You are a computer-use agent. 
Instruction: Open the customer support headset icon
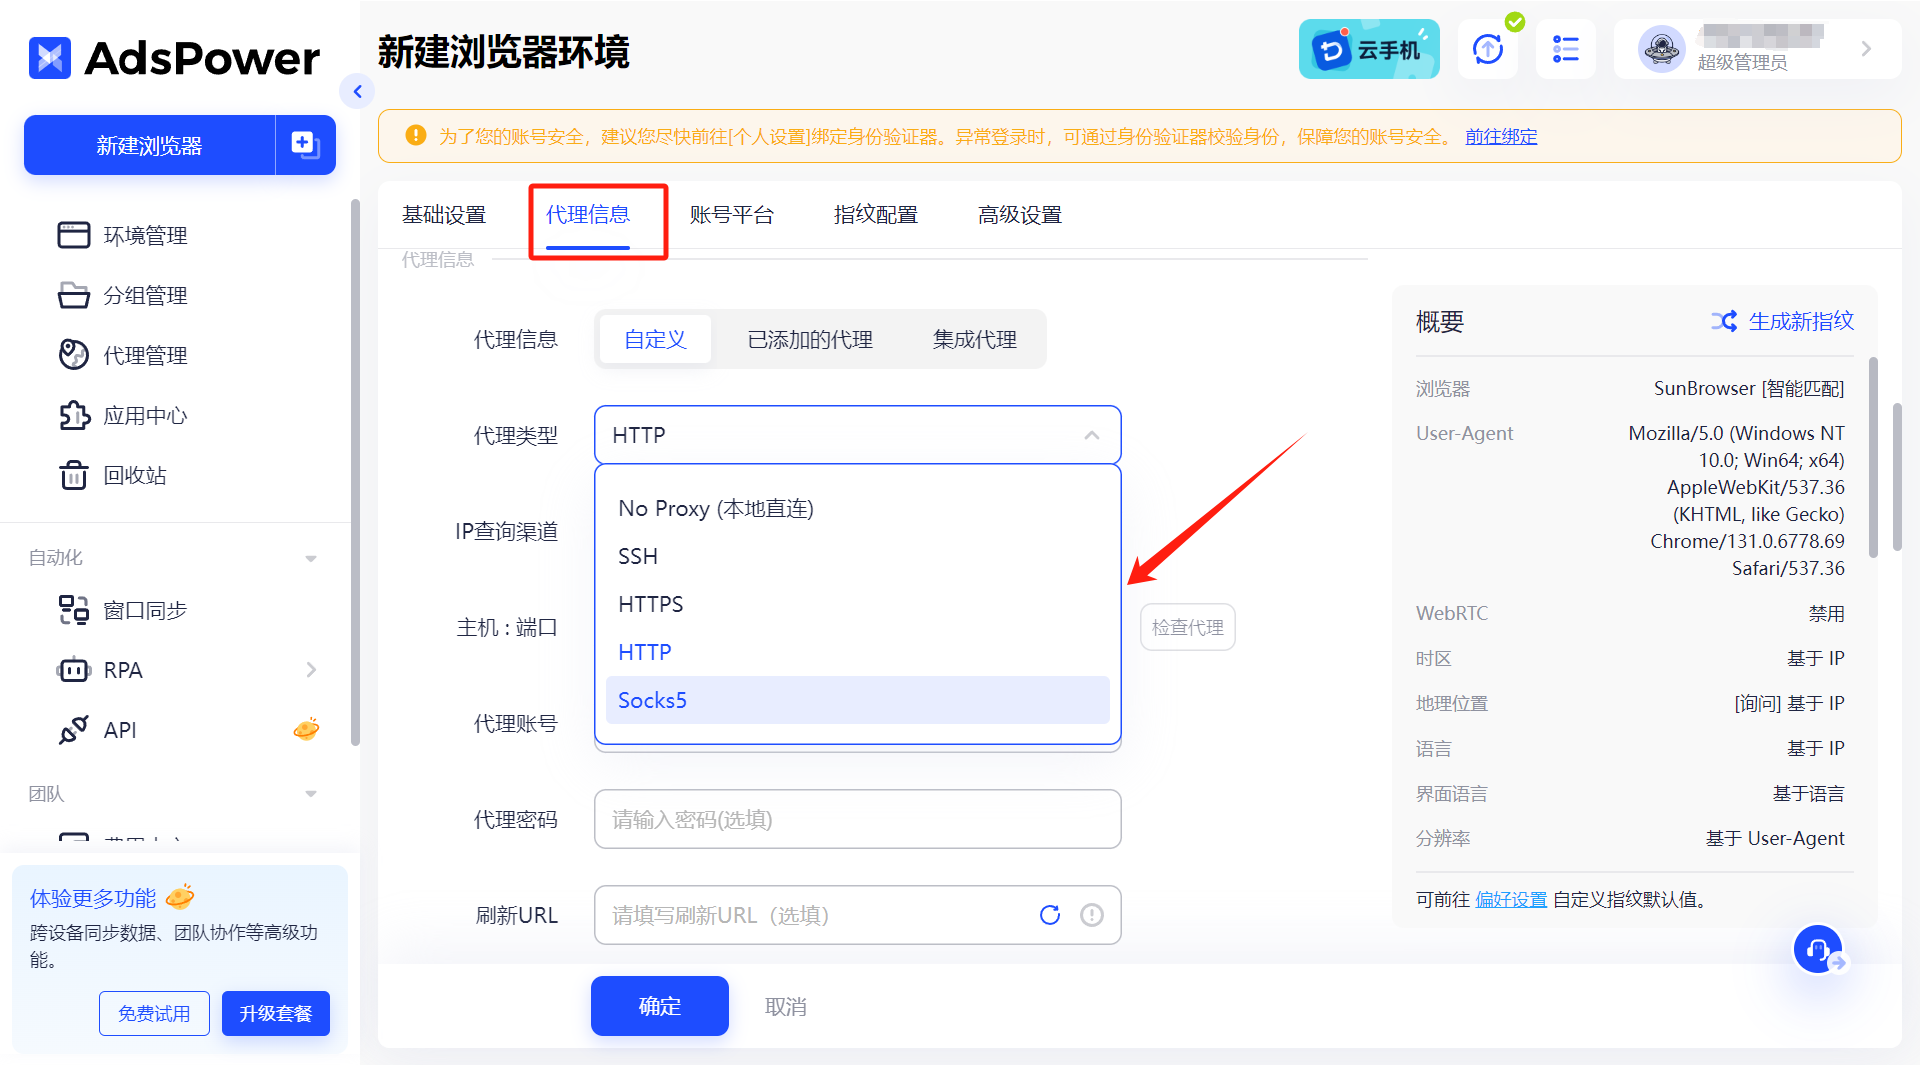[1817, 949]
